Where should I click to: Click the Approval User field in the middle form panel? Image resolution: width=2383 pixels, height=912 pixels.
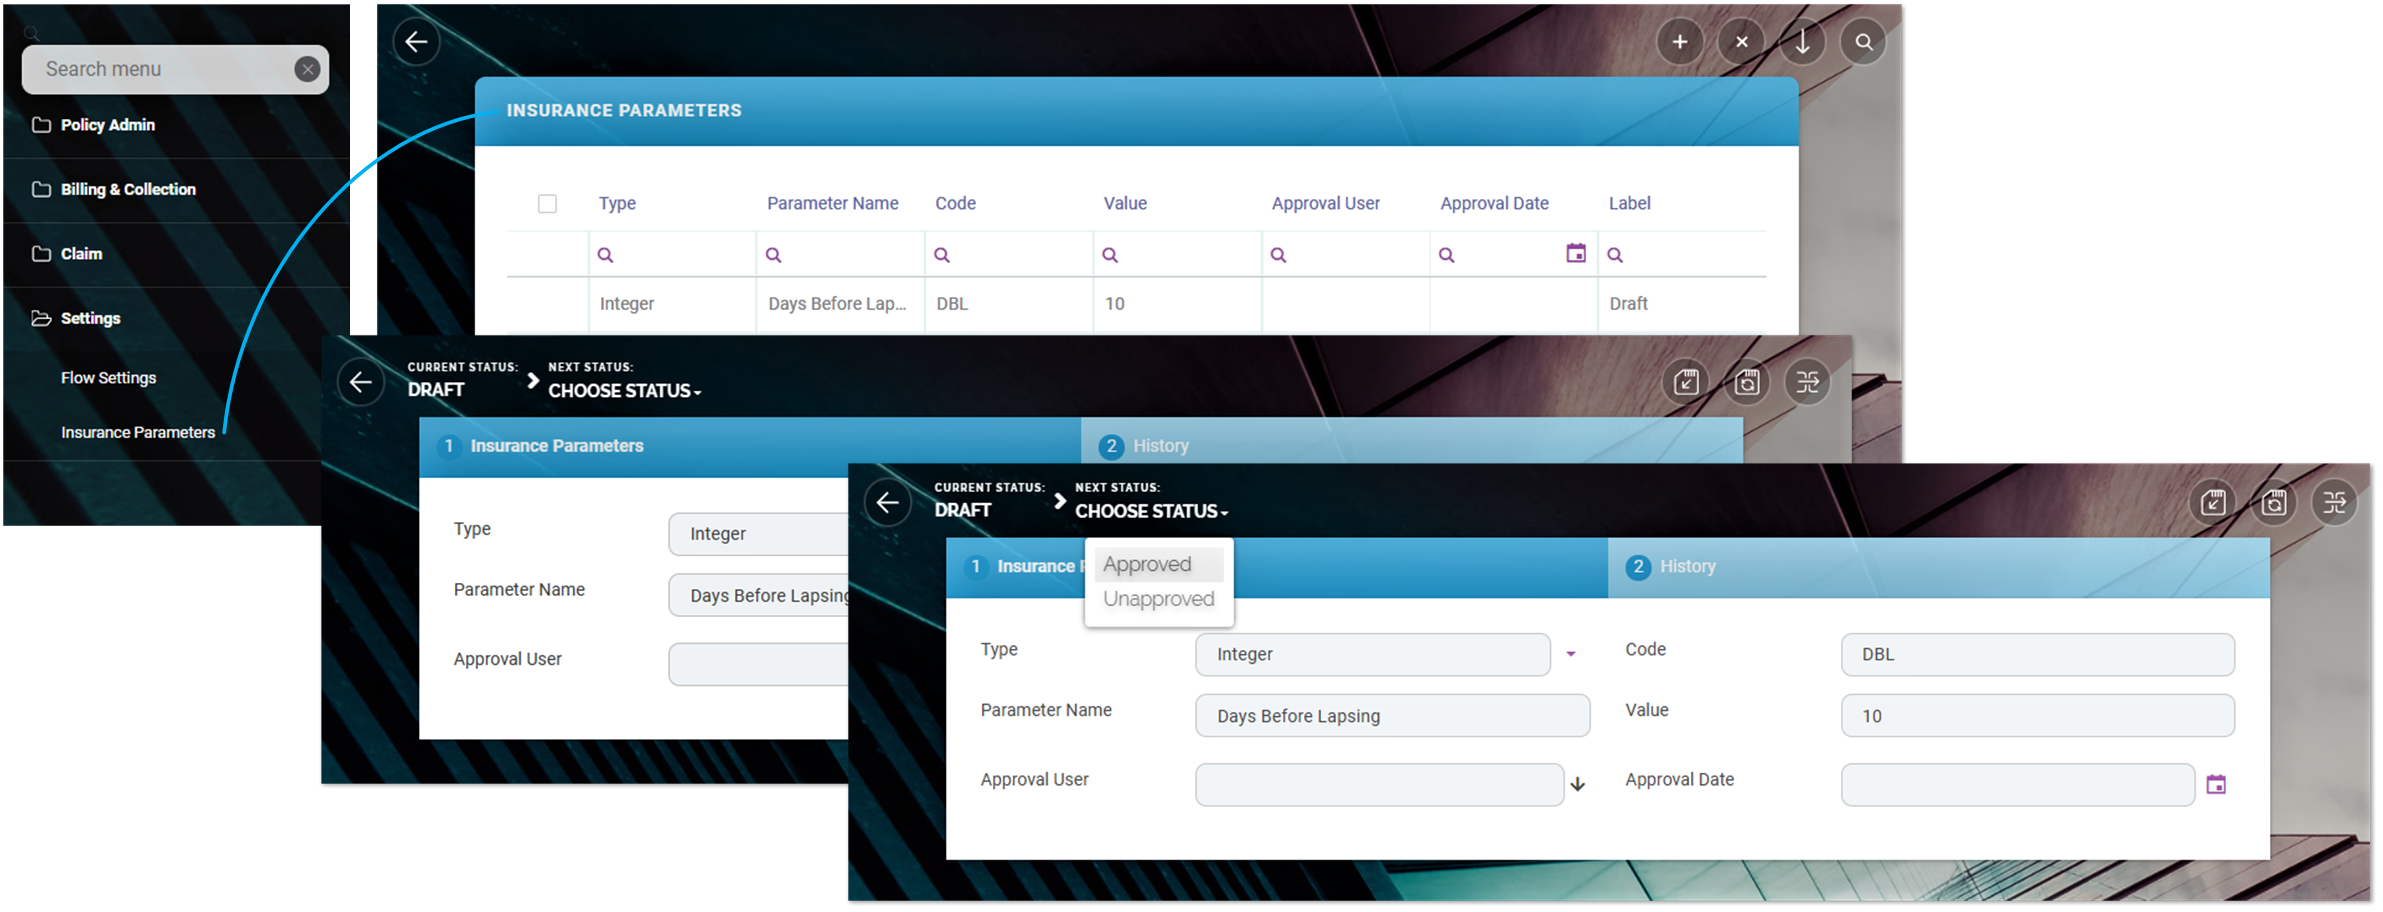point(759,664)
